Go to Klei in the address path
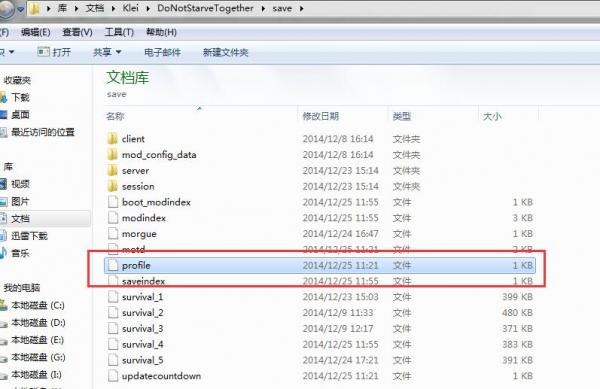This screenshot has height=389, width=600. [x=130, y=8]
